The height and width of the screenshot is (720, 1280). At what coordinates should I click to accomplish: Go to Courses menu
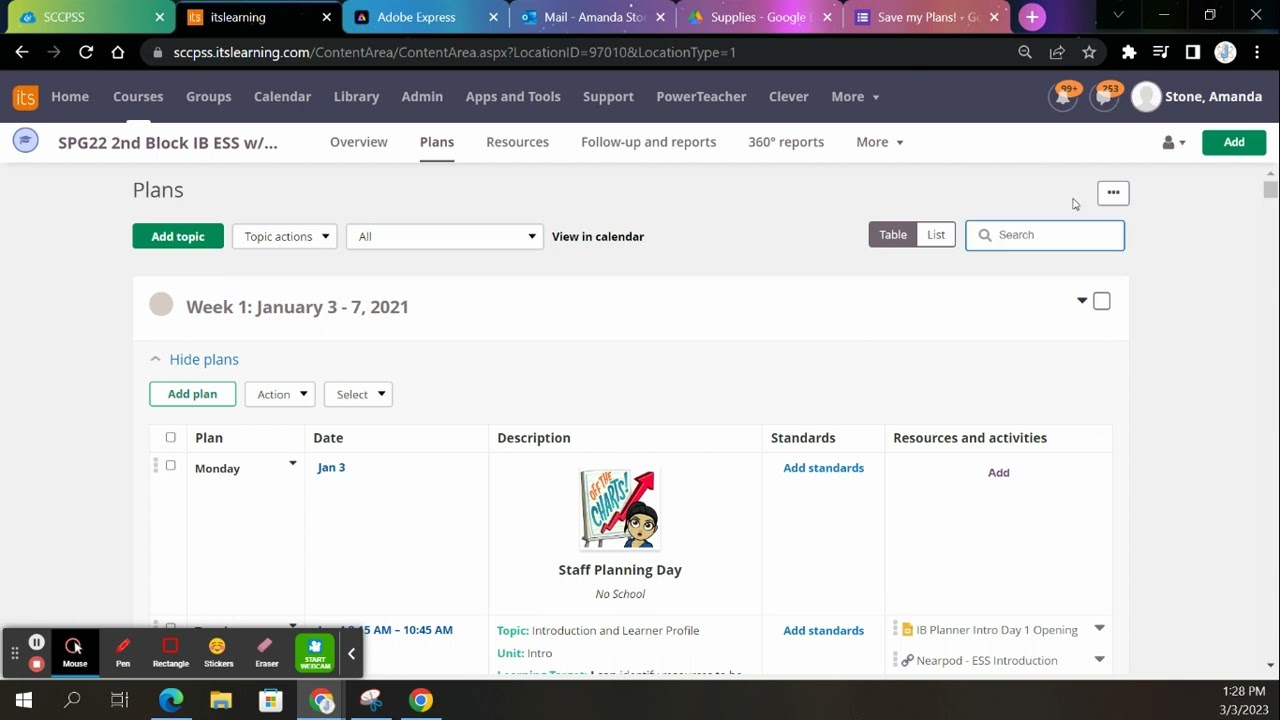pos(138,97)
